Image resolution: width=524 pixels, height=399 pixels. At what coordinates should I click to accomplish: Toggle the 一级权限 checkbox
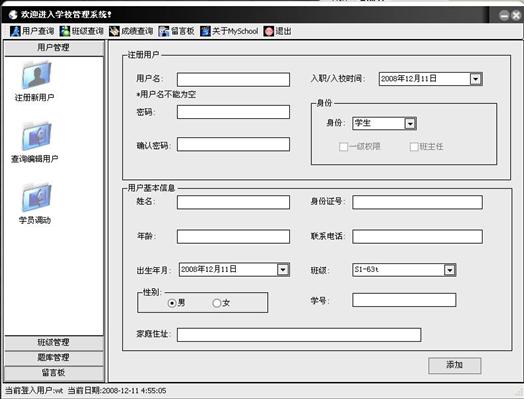point(343,147)
